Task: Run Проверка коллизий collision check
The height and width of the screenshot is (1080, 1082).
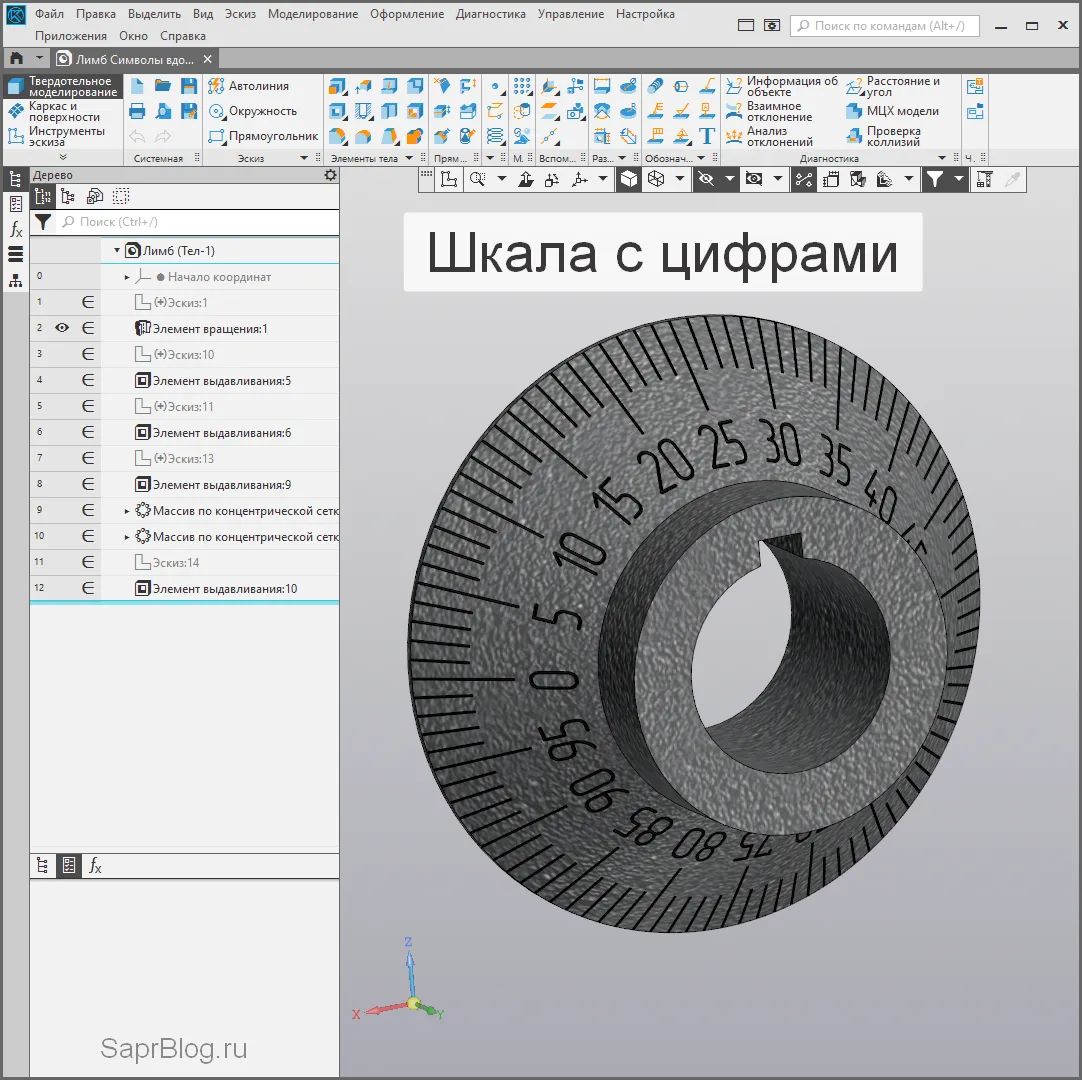Action: [892, 136]
